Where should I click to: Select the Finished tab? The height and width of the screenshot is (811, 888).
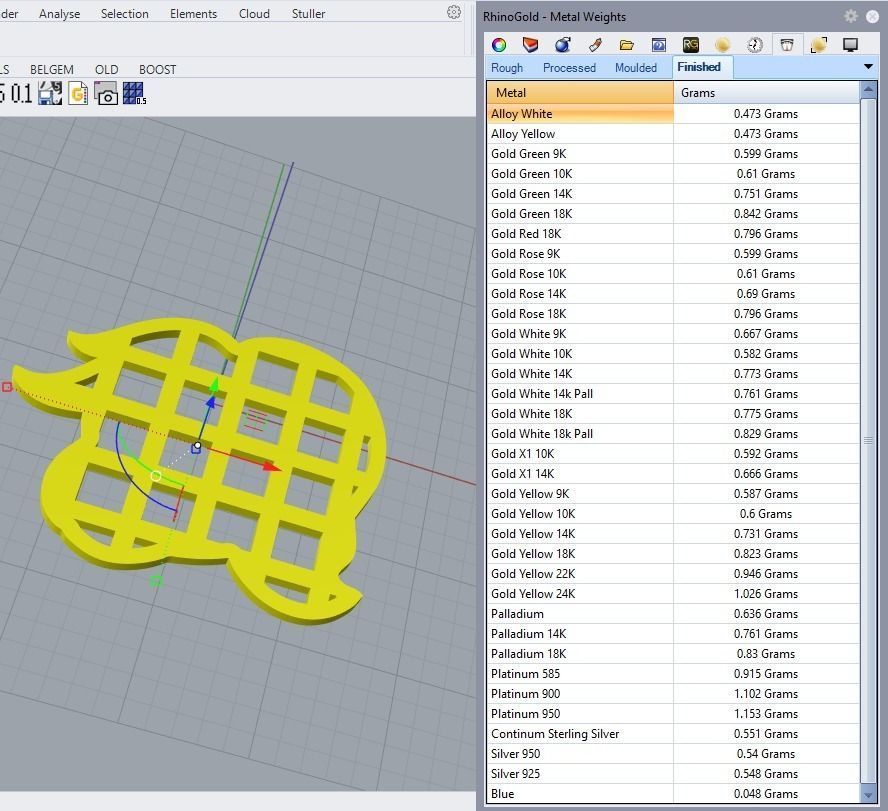pos(702,67)
